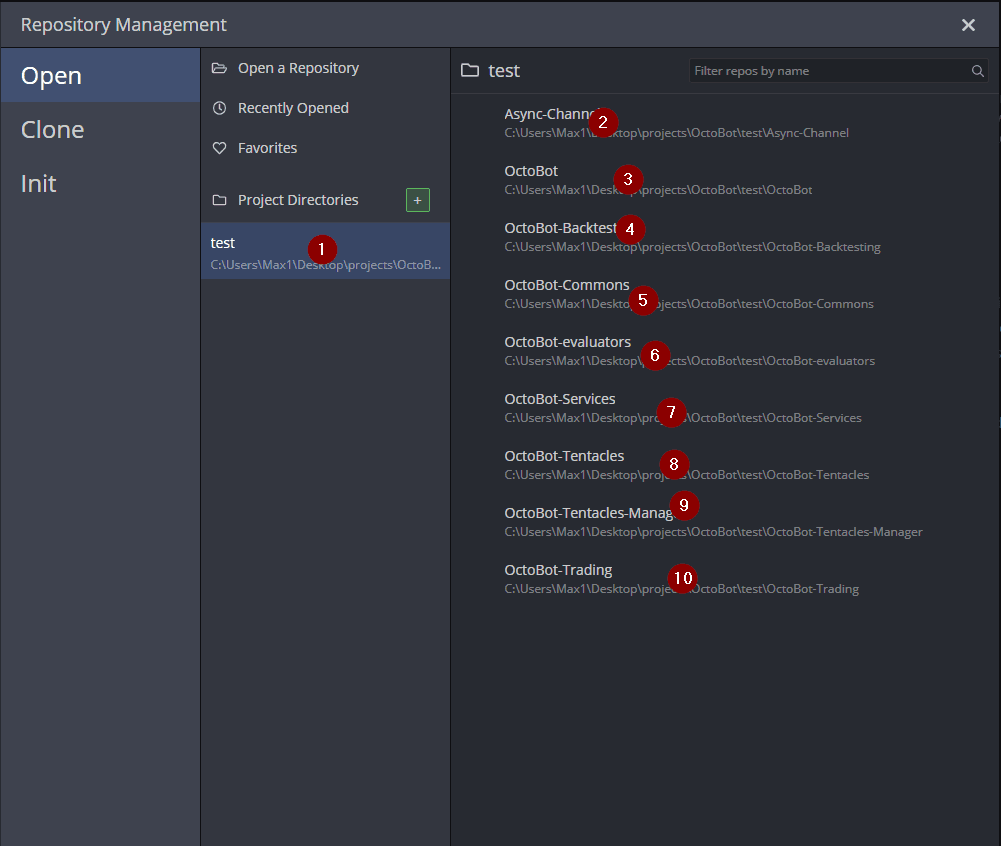Select the test project directory entry
This screenshot has height=846, width=1001.
325,251
